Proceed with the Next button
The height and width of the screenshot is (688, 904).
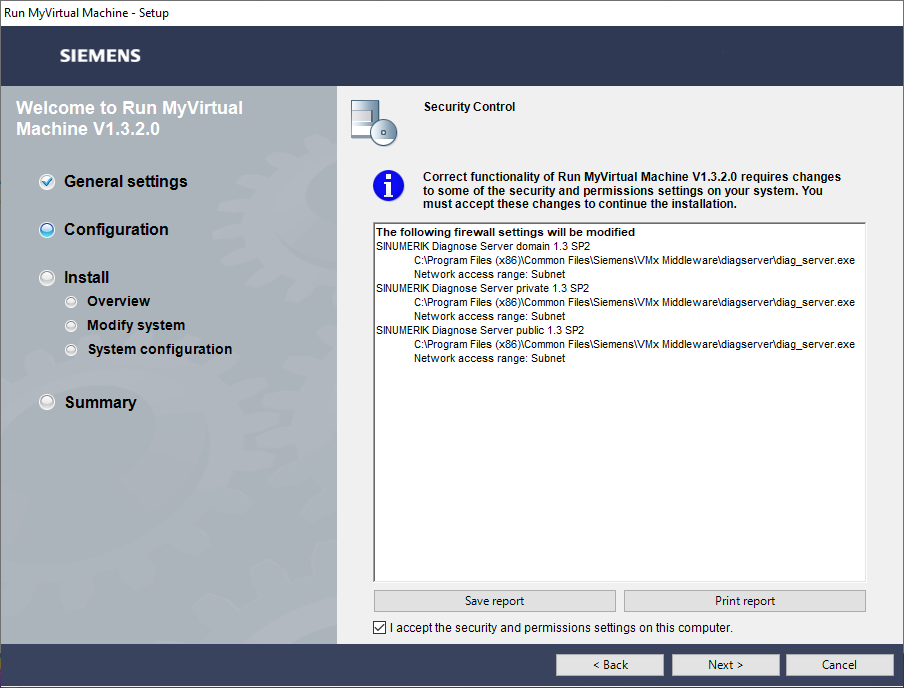pos(725,665)
